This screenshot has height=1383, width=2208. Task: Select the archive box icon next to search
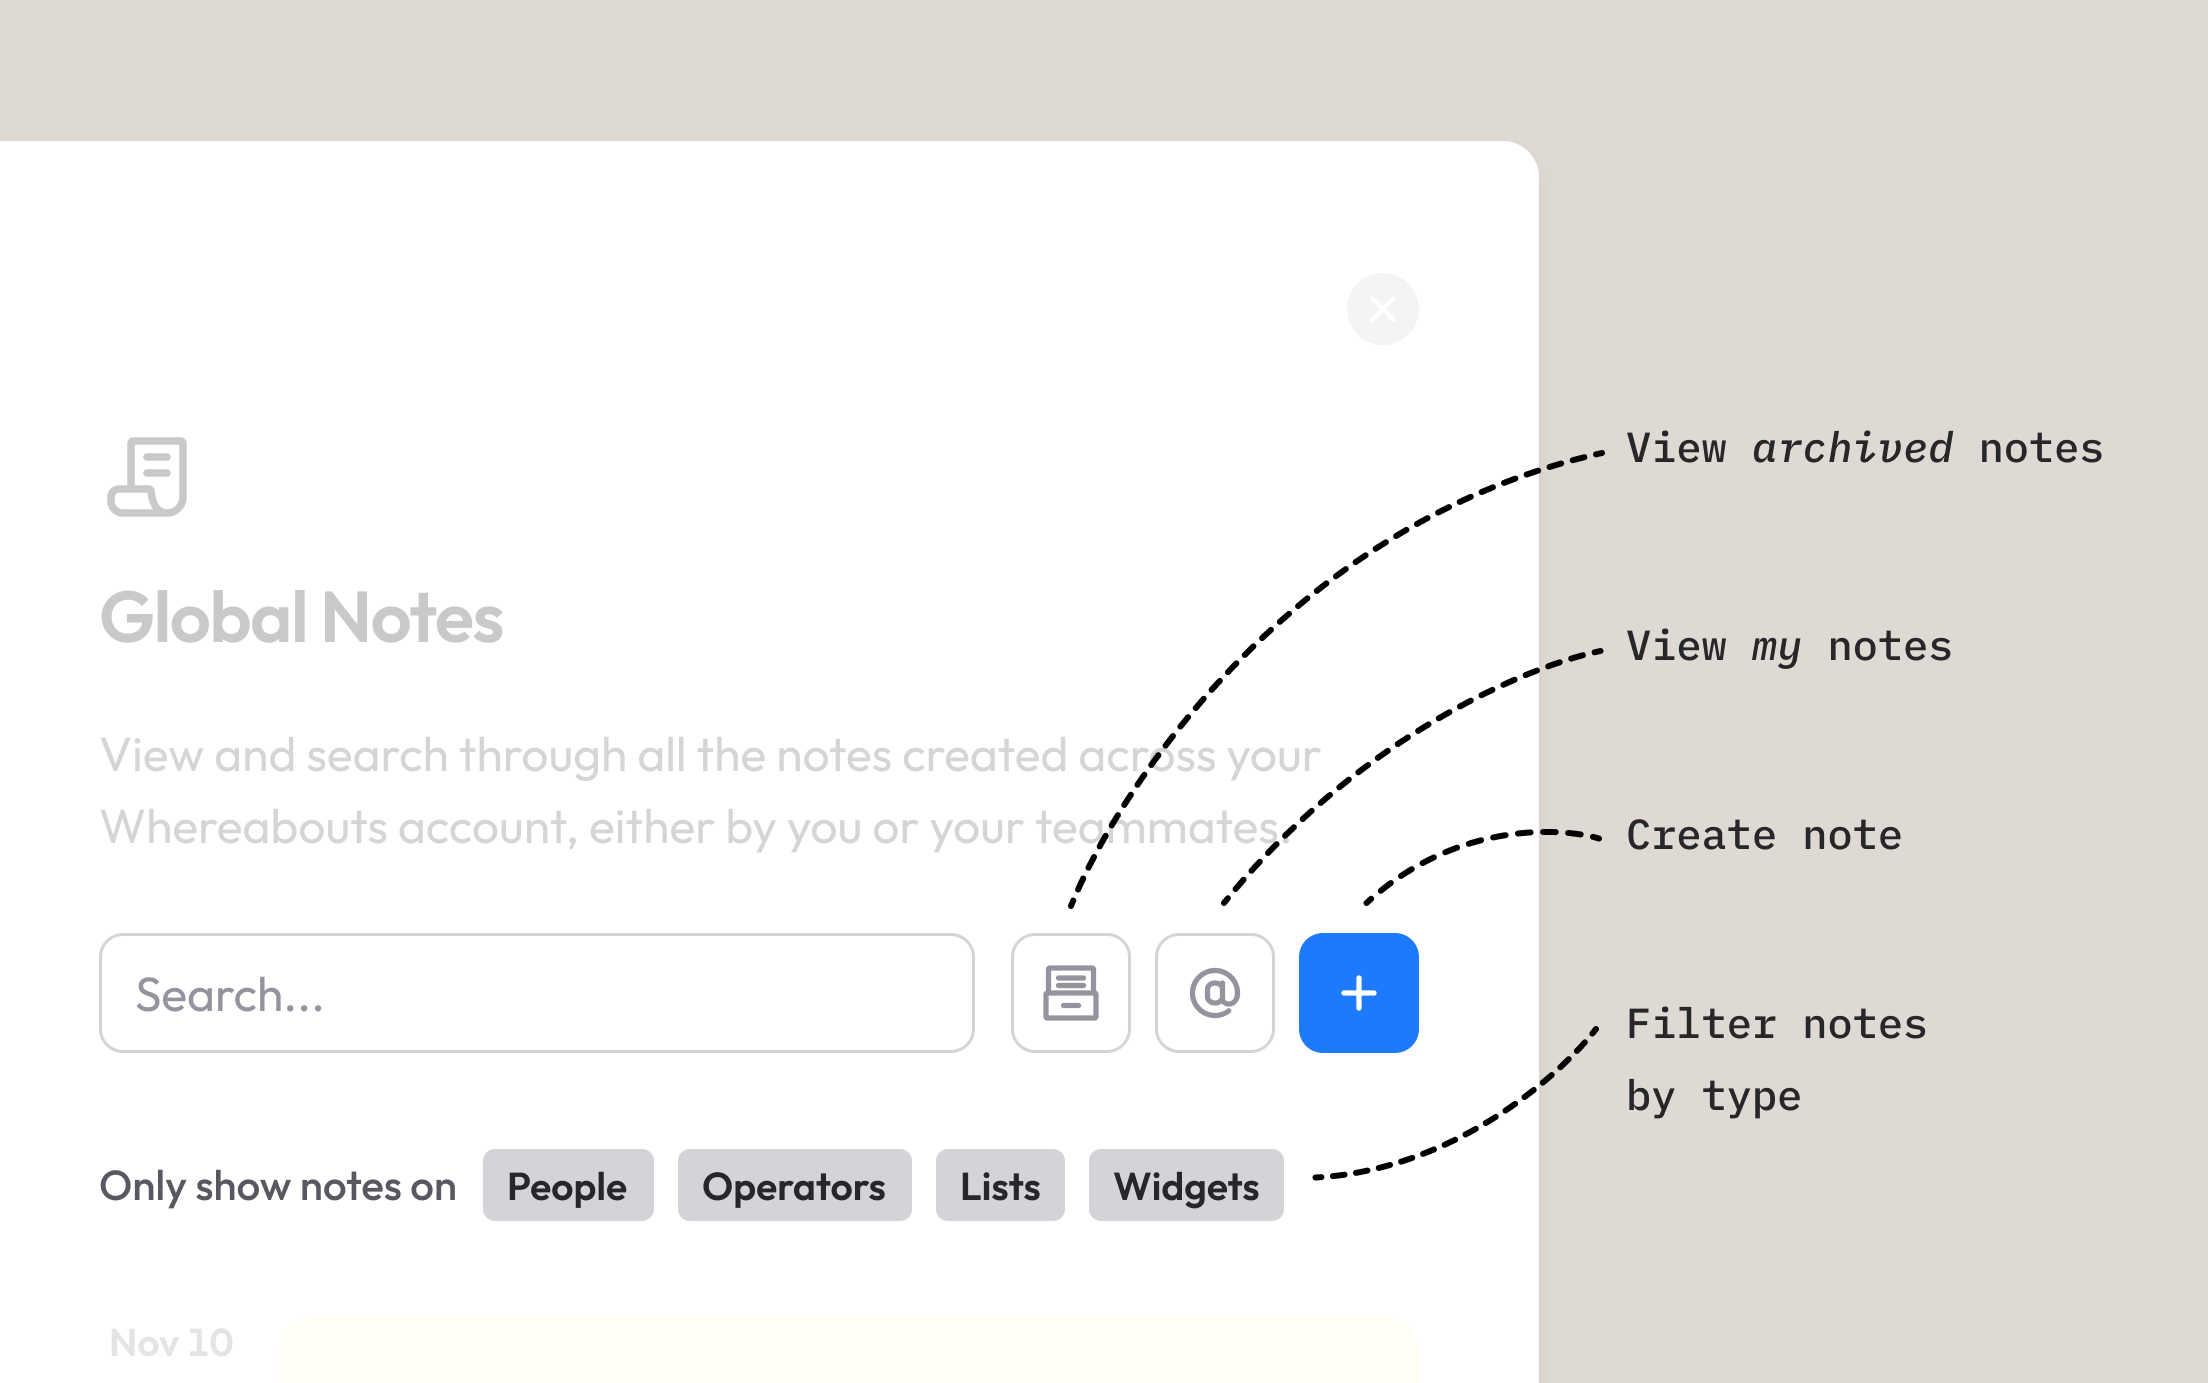point(1070,992)
